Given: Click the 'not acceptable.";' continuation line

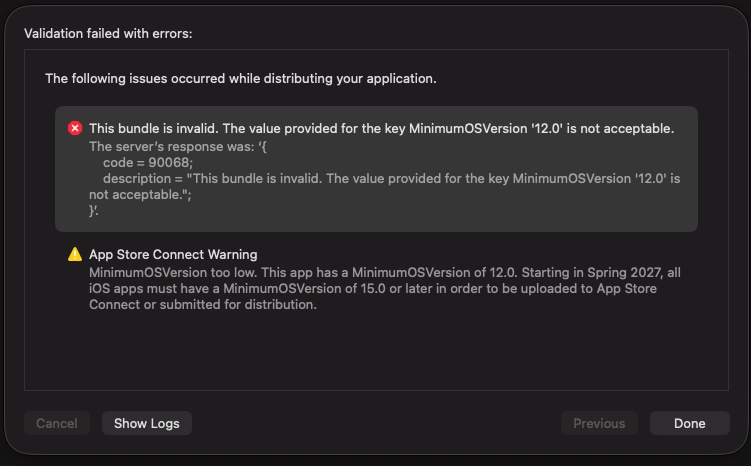Looking at the screenshot, I should 140,194.
